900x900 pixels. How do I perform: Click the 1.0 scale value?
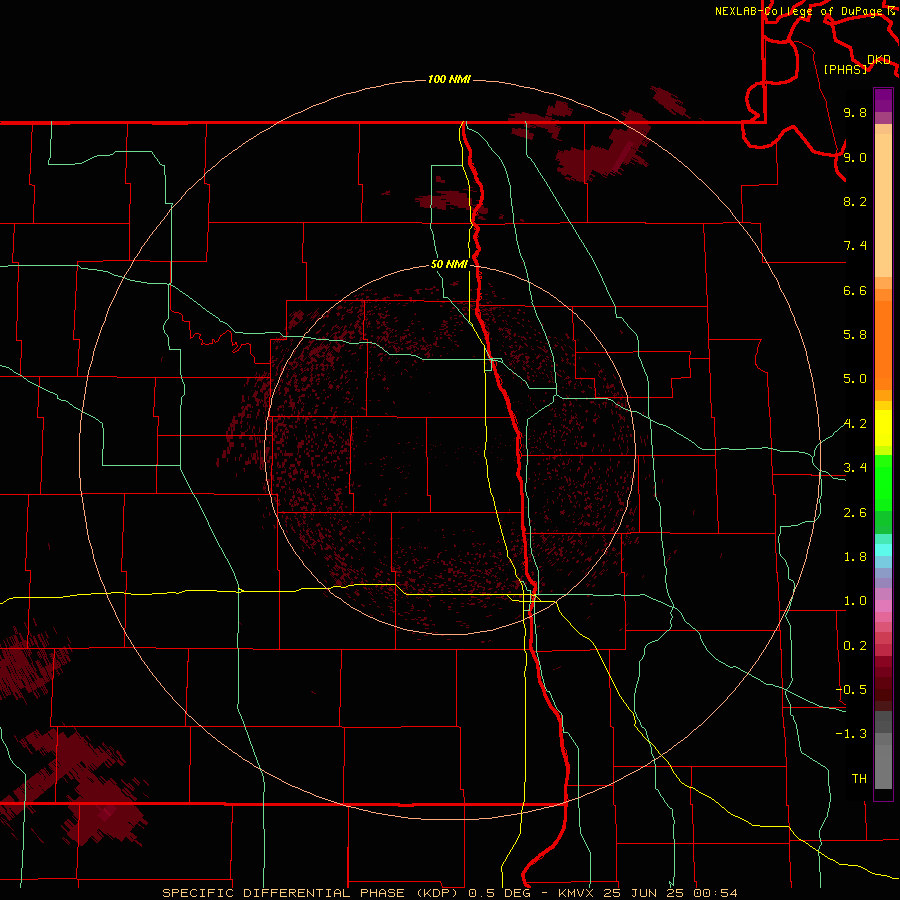click(855, 601)
